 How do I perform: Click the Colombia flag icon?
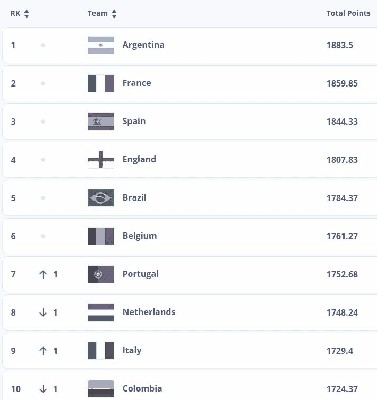pos(101,389)
